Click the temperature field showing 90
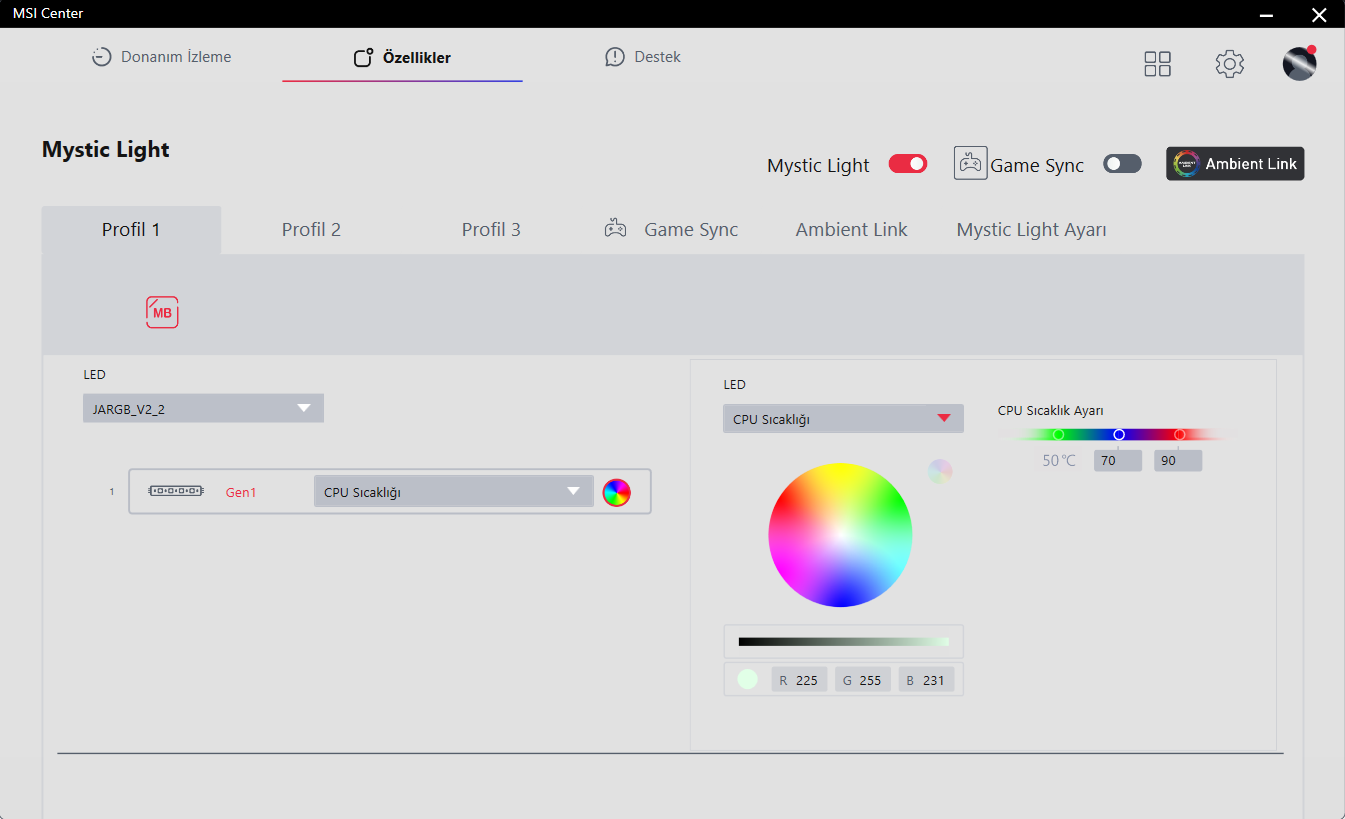This screenshot has width=1345, height=819. point(1178,461)
